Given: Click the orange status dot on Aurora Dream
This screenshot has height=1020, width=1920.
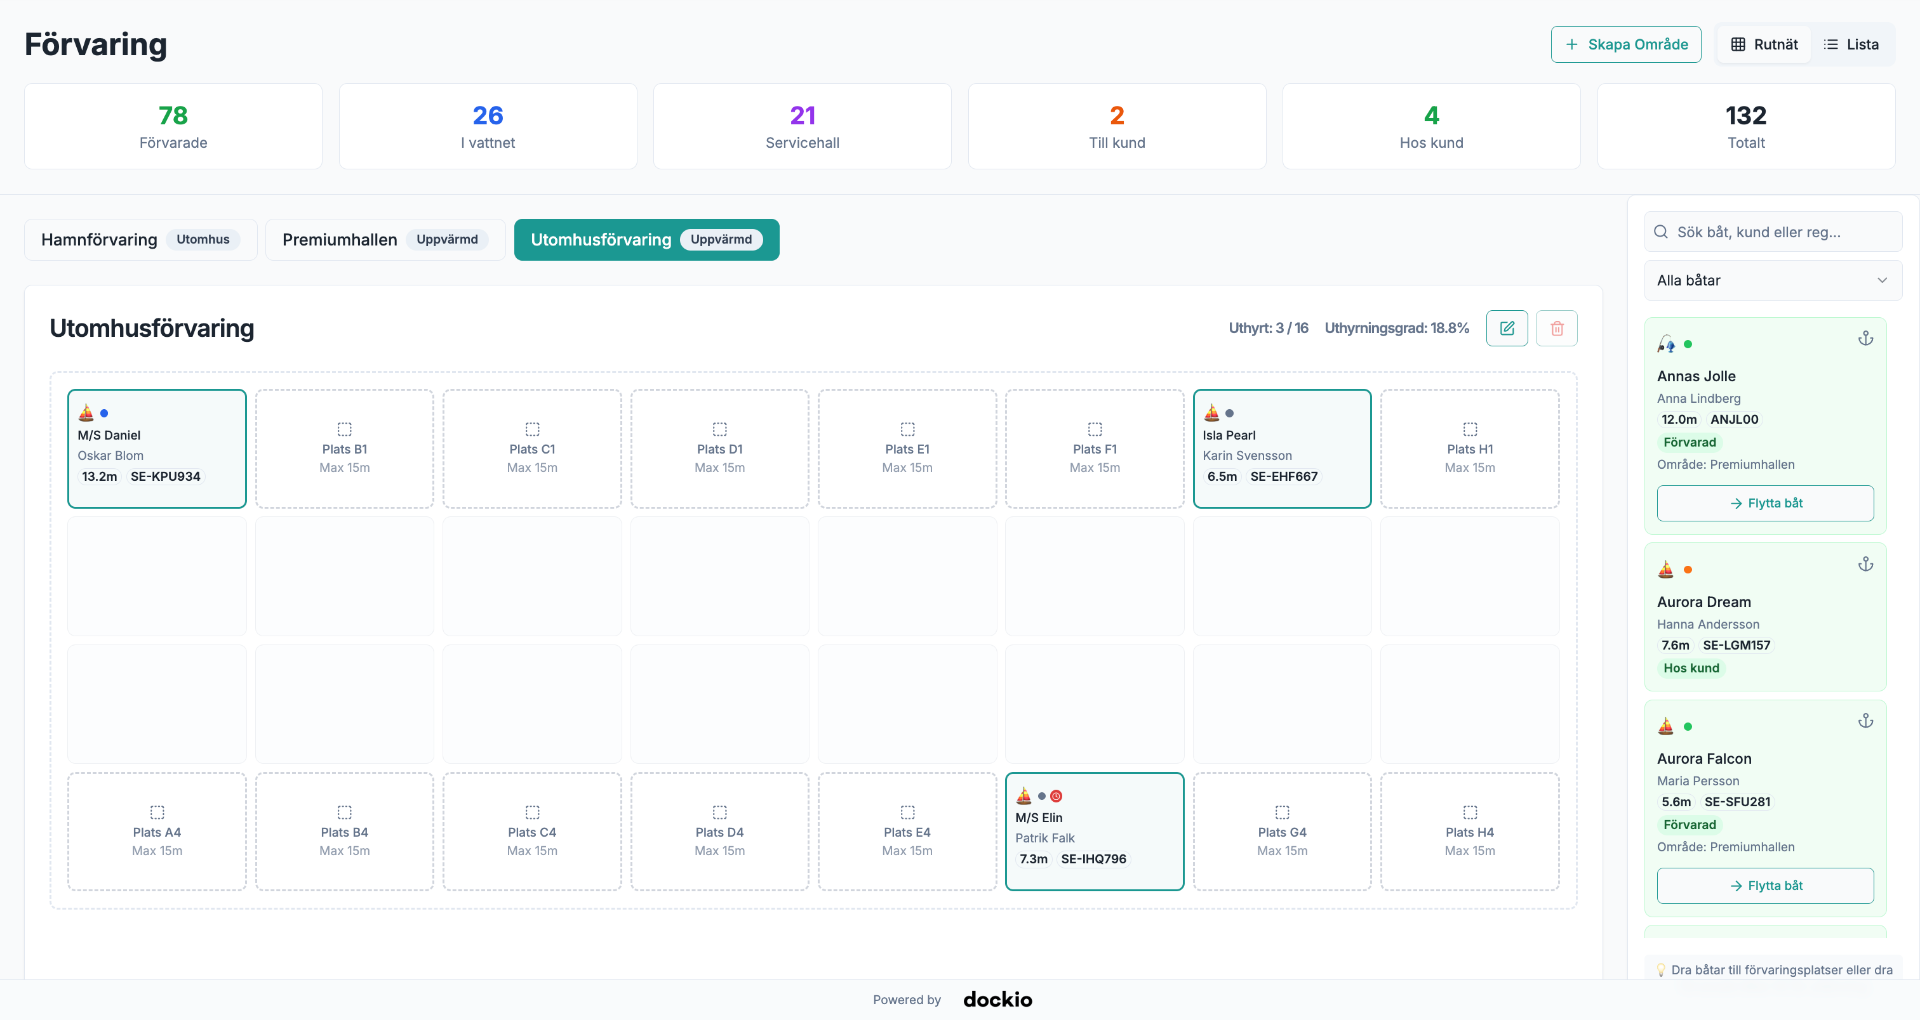Looking at the screenshot, I should (1688, 570).
